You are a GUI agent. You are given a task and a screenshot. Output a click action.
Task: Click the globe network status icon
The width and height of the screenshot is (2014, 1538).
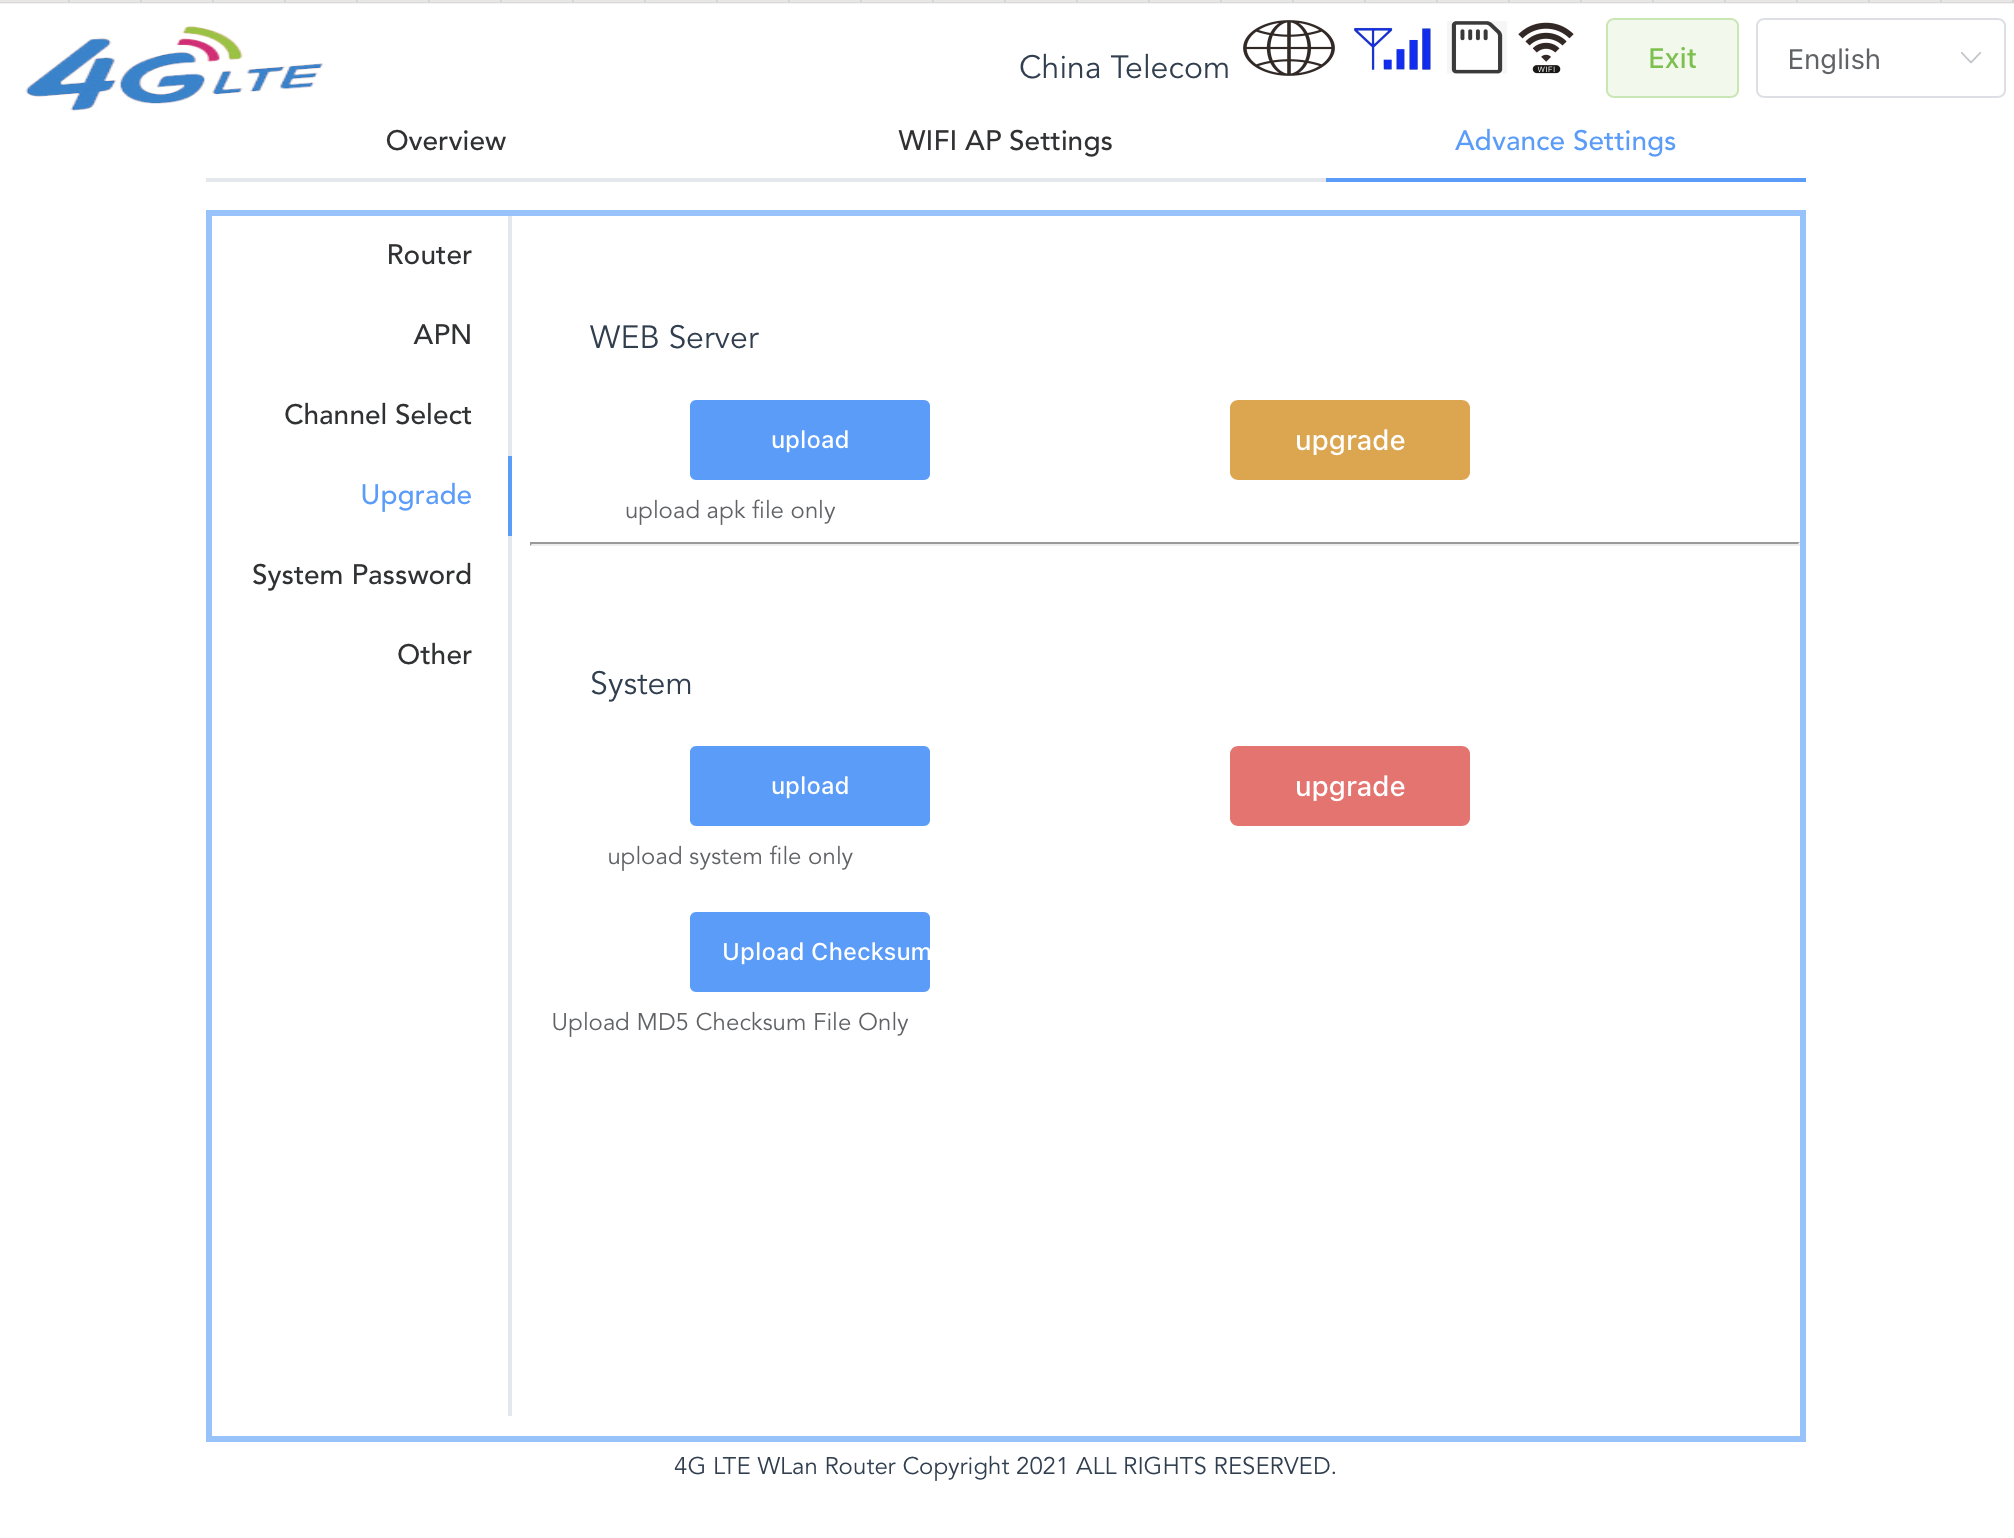(x=1288, y=49)
